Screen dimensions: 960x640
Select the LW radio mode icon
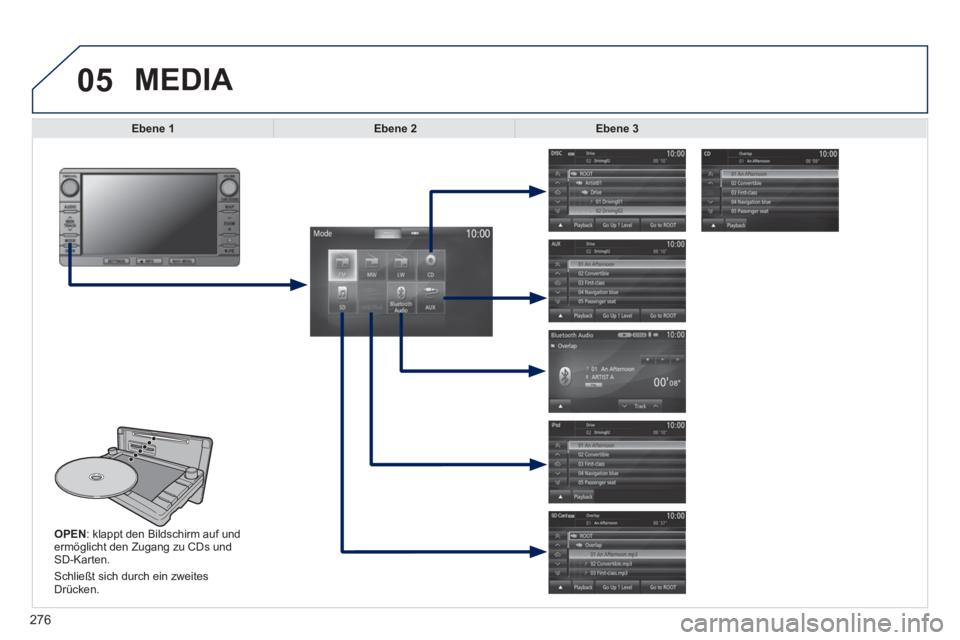(401, 265)
